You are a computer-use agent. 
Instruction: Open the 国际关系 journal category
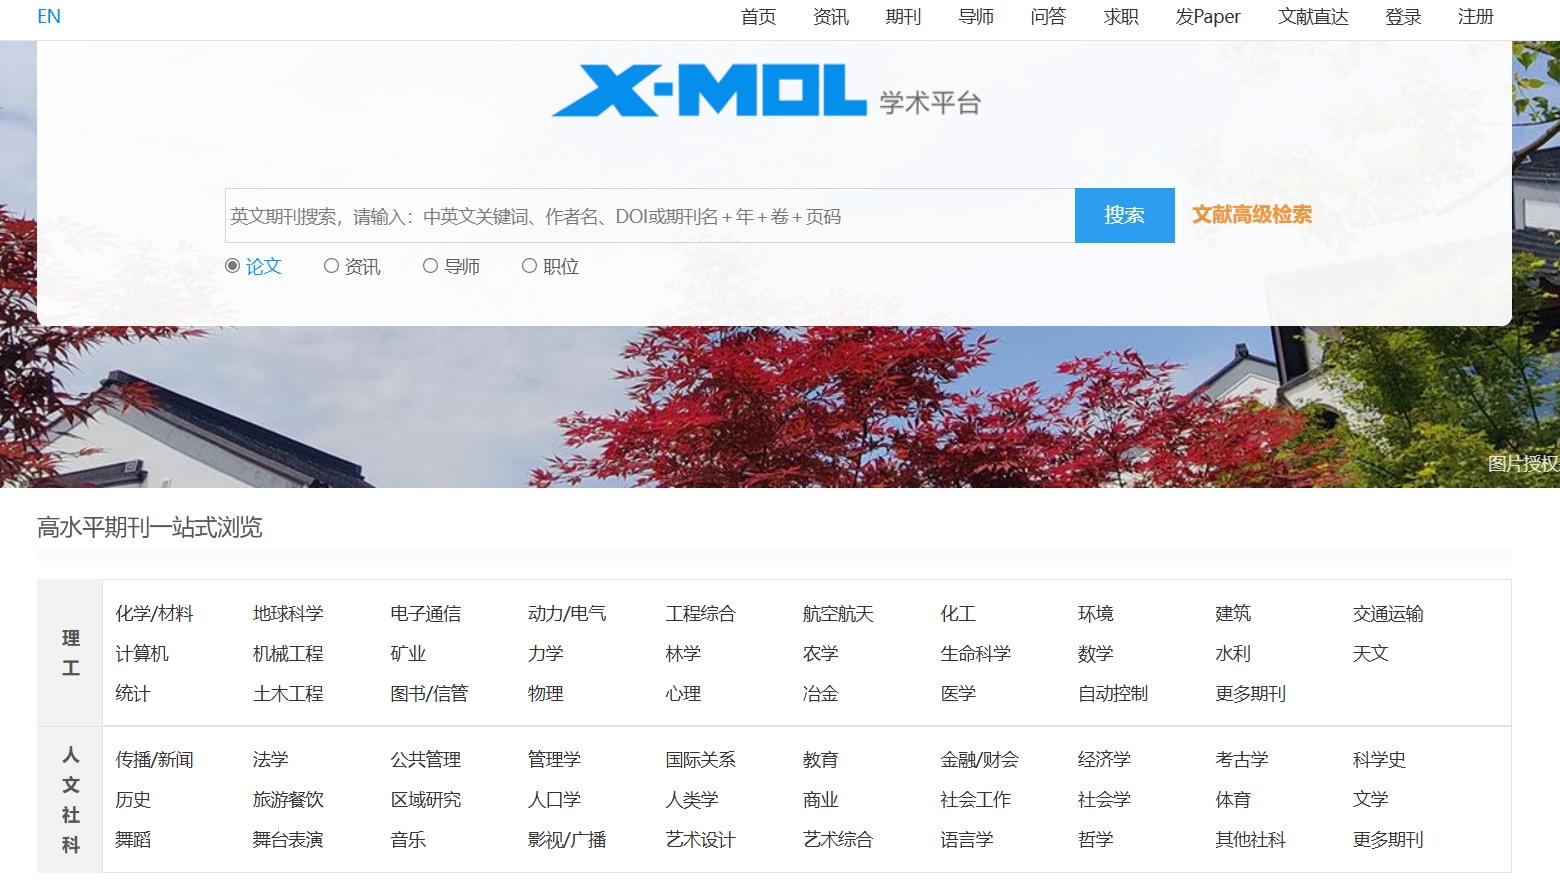[701, 760]
